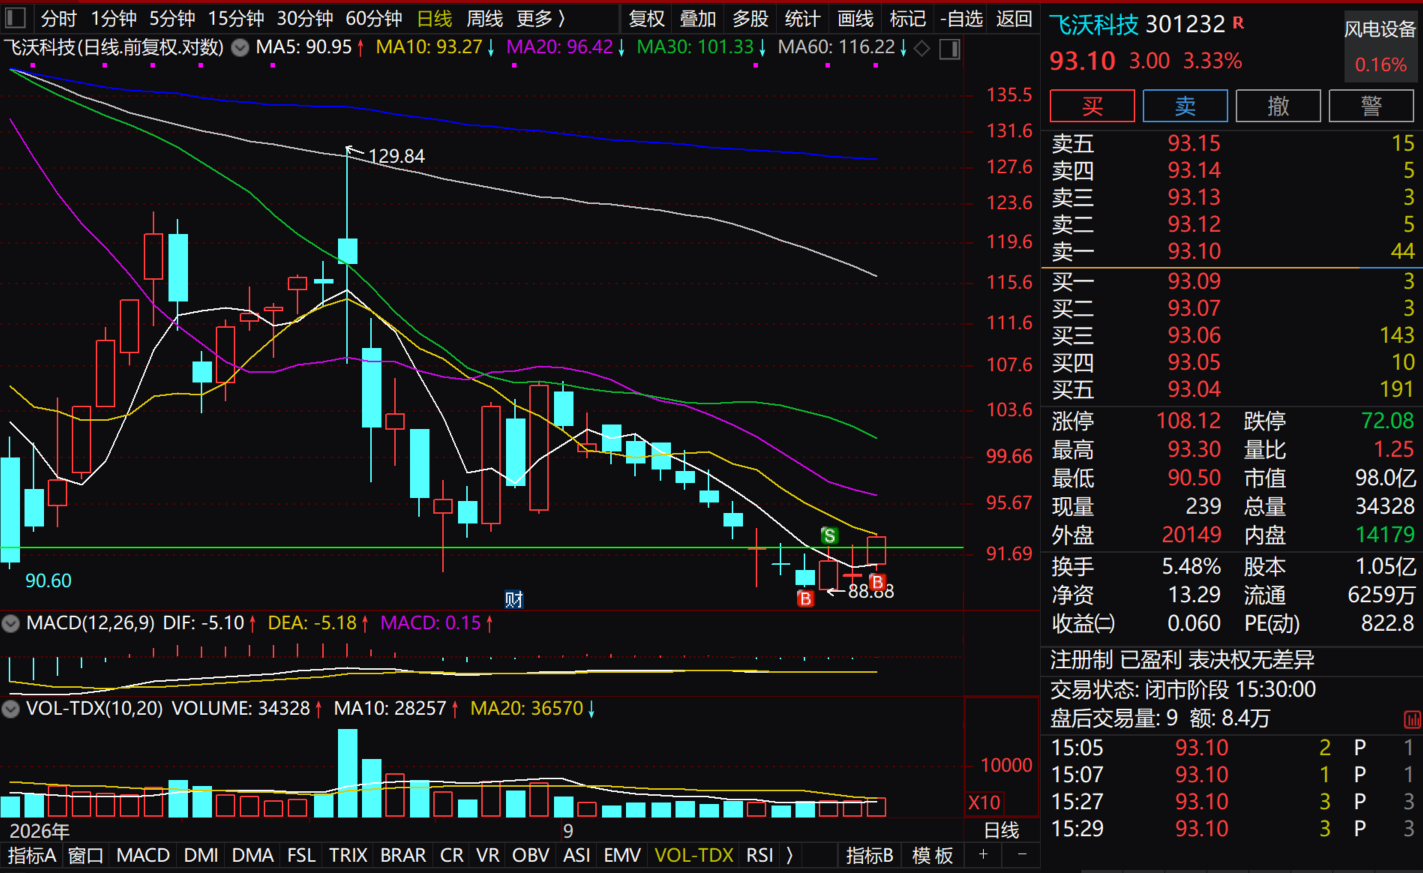The height and width of the screenshot is (873, 1423).
Task: Click the blue 卖 sell button
Action: click(x=1185, y=106)
